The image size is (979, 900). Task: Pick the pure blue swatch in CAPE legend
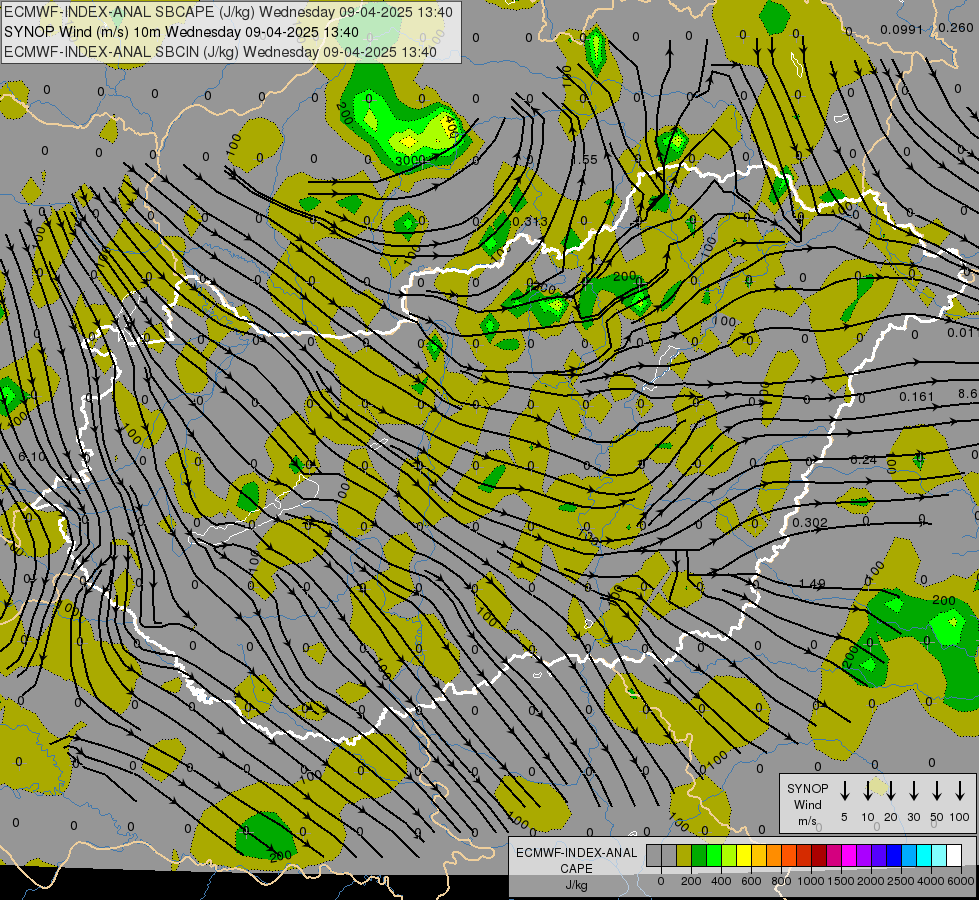tap(894, 856)
